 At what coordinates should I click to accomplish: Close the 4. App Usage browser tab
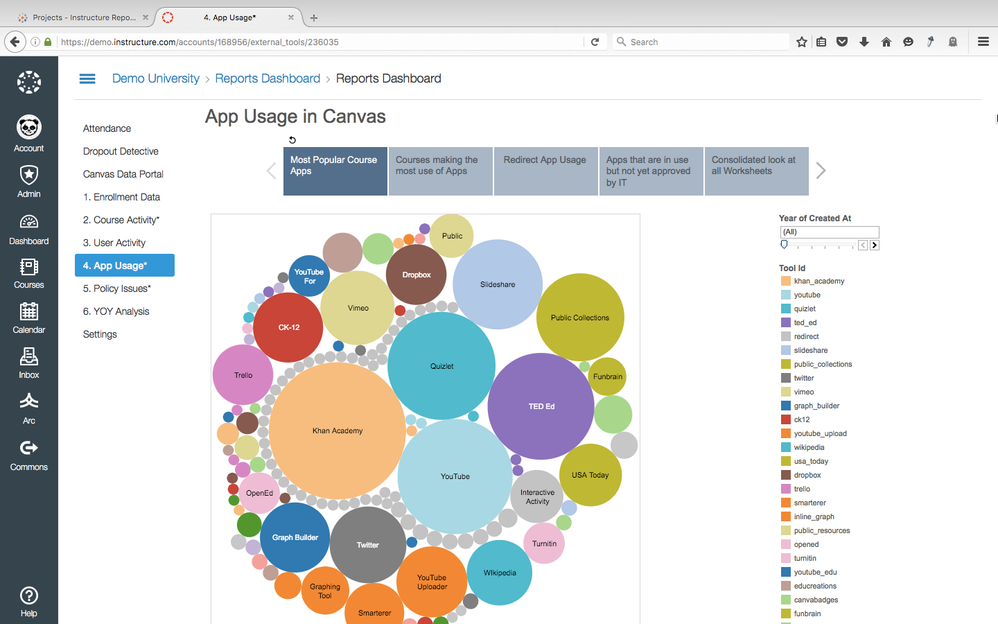click(291, 18)
